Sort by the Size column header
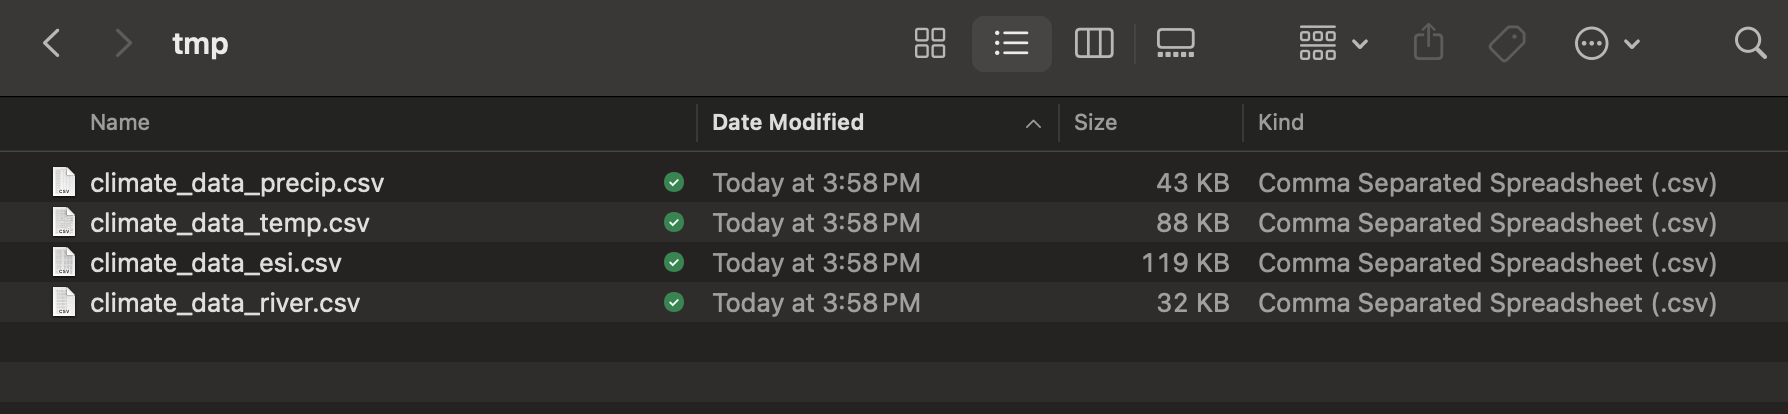Viewport: 1788px width, 414px height. [1095, 122]
